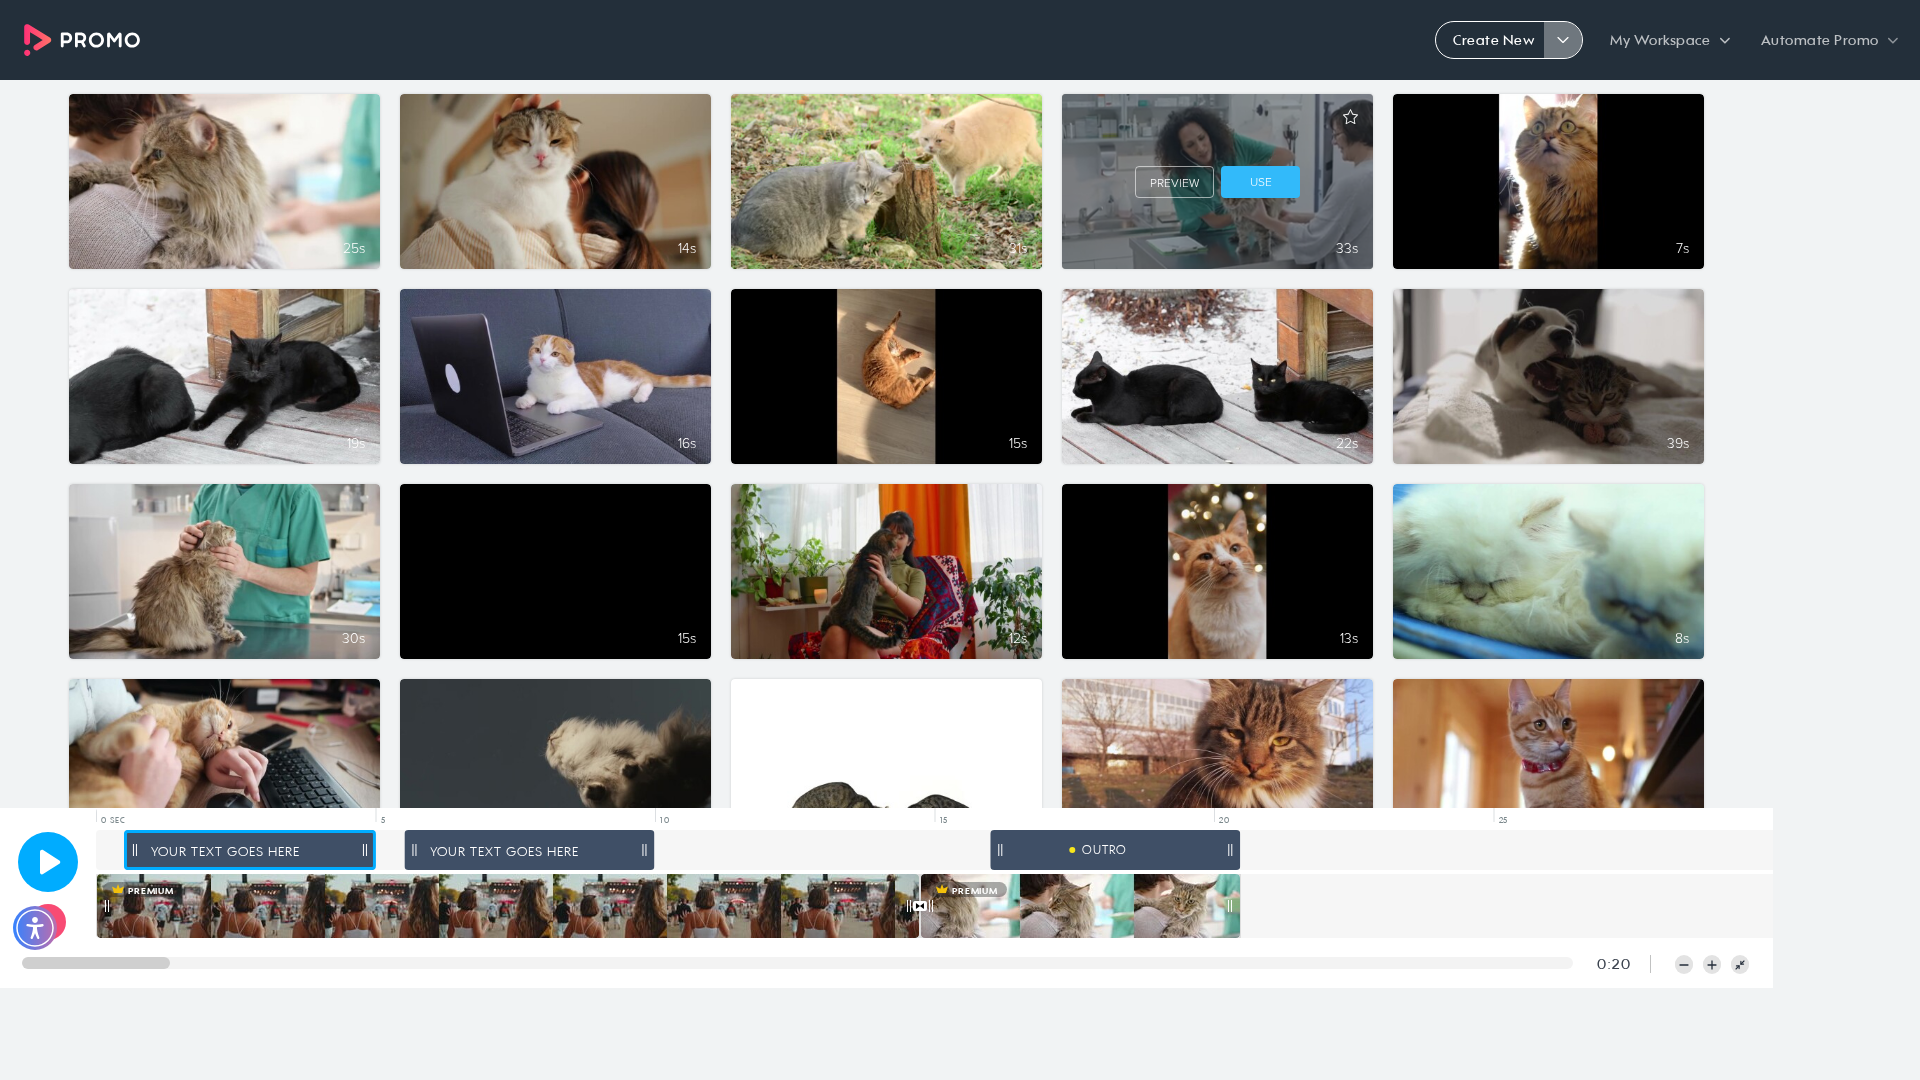Click the Create New button

(x=1491, y=40)
